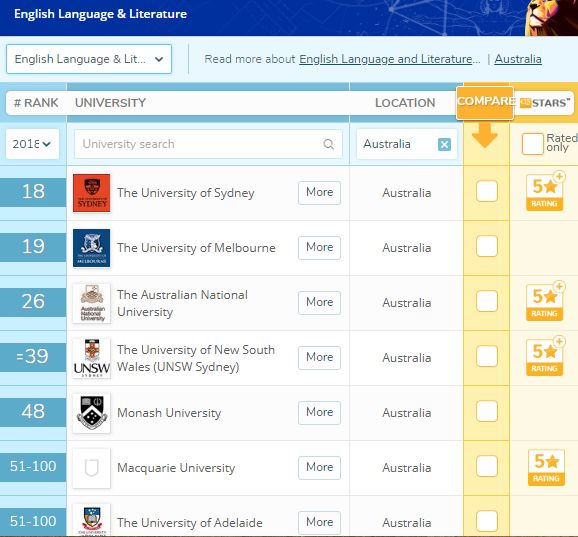Open The University of Adelaide name link
Screen dimensions: 578x537
click(x=190, y=523)
